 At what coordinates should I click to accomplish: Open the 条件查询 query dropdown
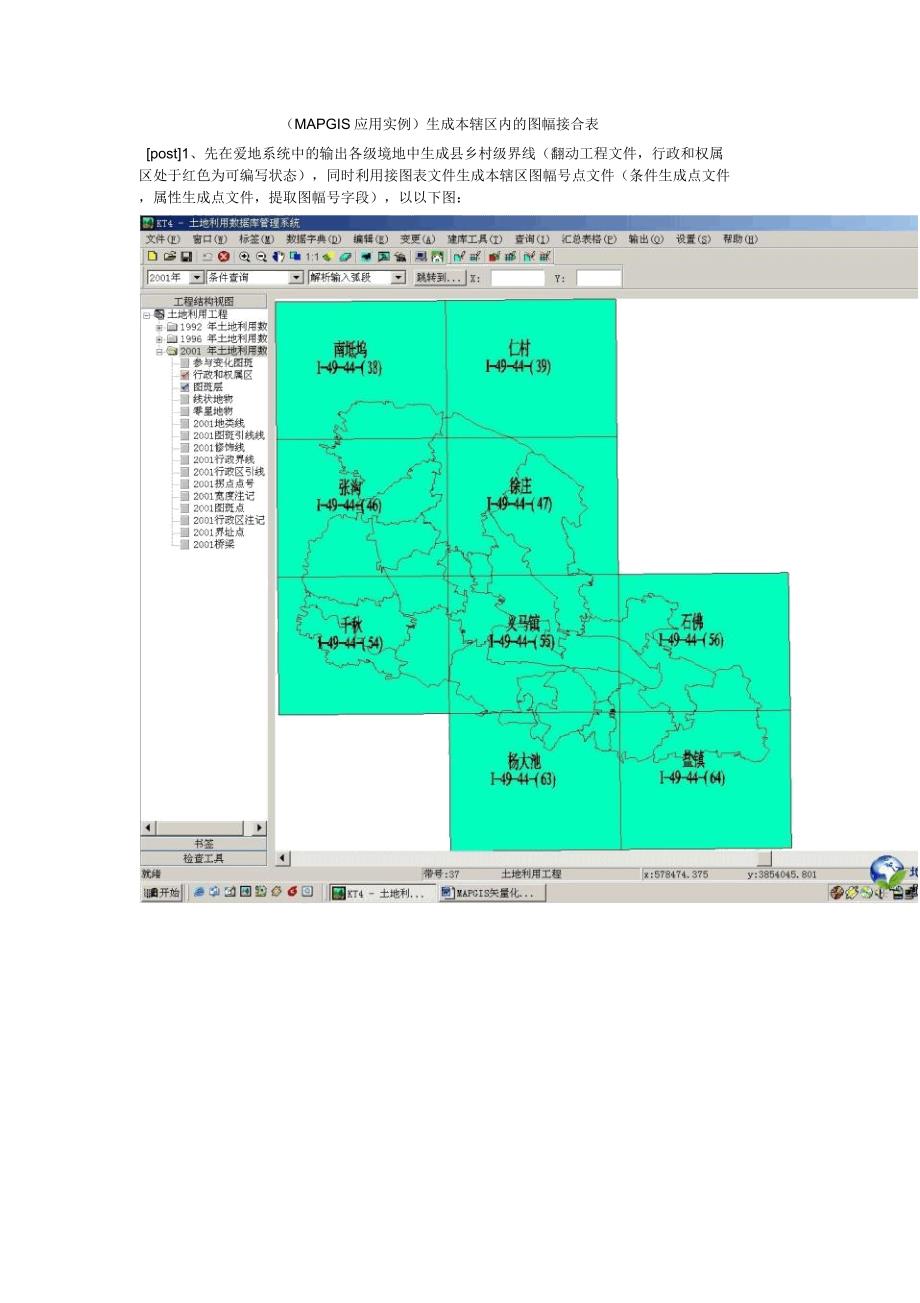295,277
